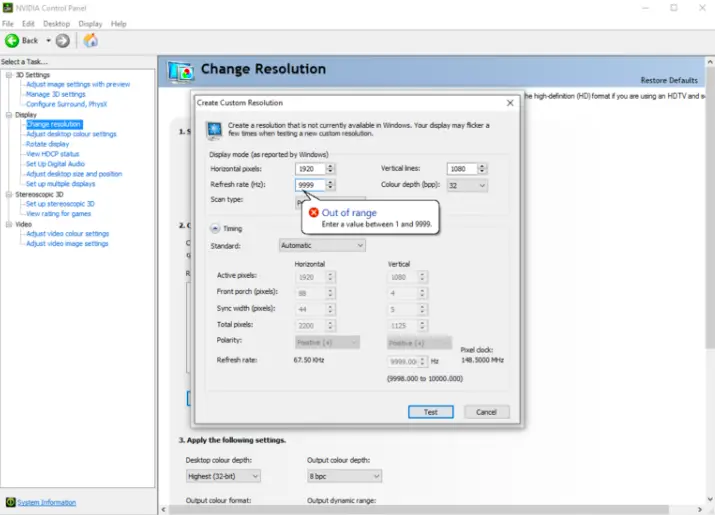The width and height of the screenshot is (715, 515).
Task: Click the 'Out of range' error text
Action: (349, 213)
